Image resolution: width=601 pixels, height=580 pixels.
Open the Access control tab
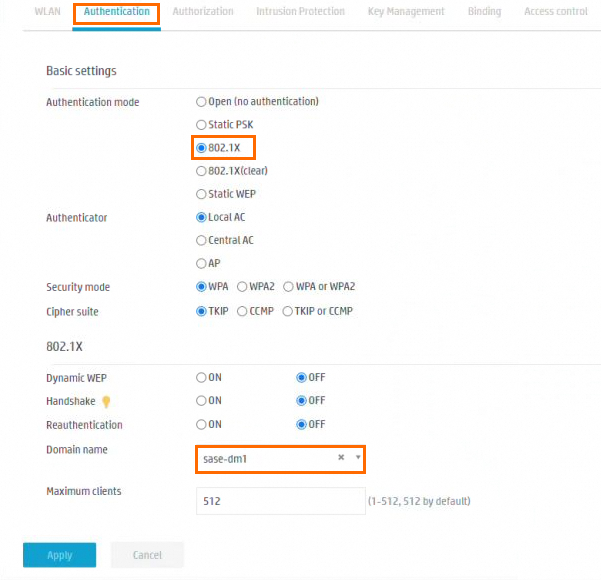click(x=555, y=12)
